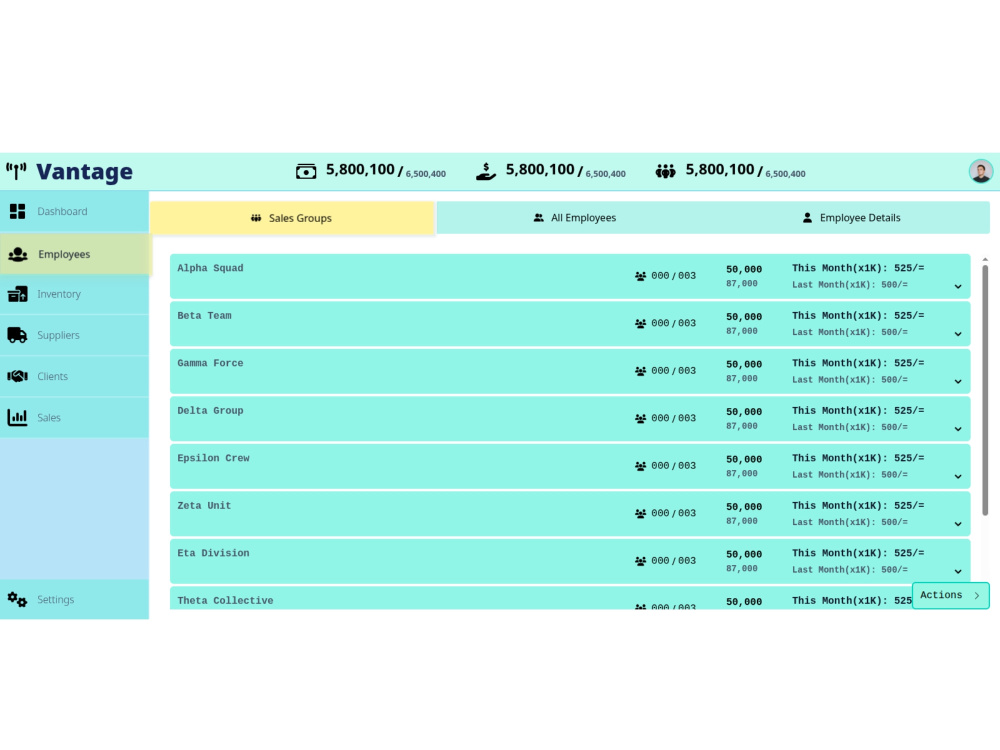Click the 50,000 figure in Gamma Force row
Screen dimensions: 1000x750
[x=744, y=365]
